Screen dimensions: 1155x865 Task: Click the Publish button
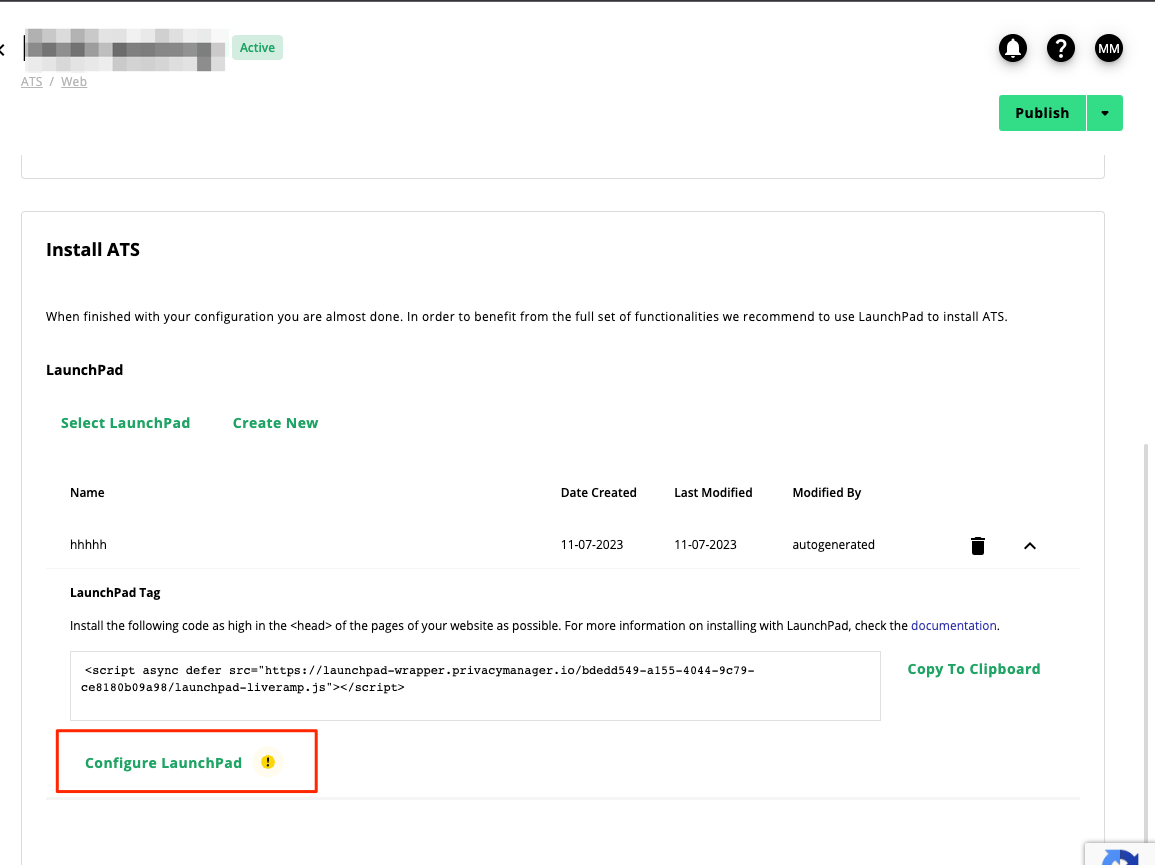1042,113
